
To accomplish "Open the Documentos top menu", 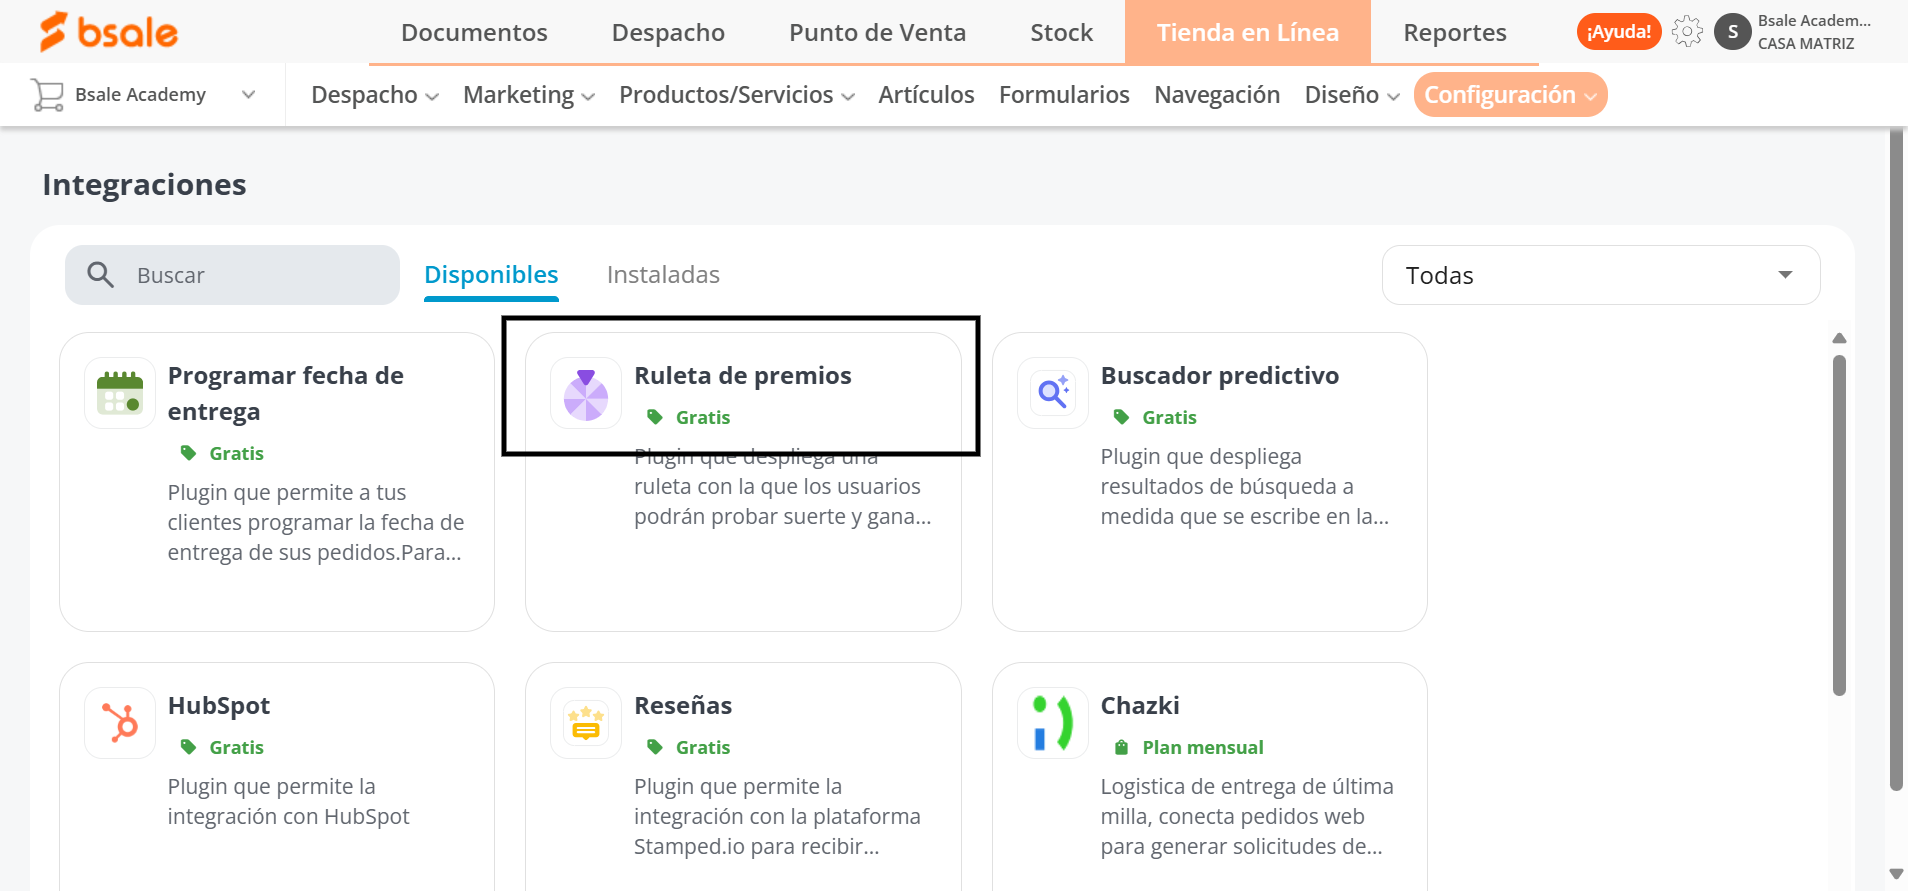I will click(x=474, y=32).
